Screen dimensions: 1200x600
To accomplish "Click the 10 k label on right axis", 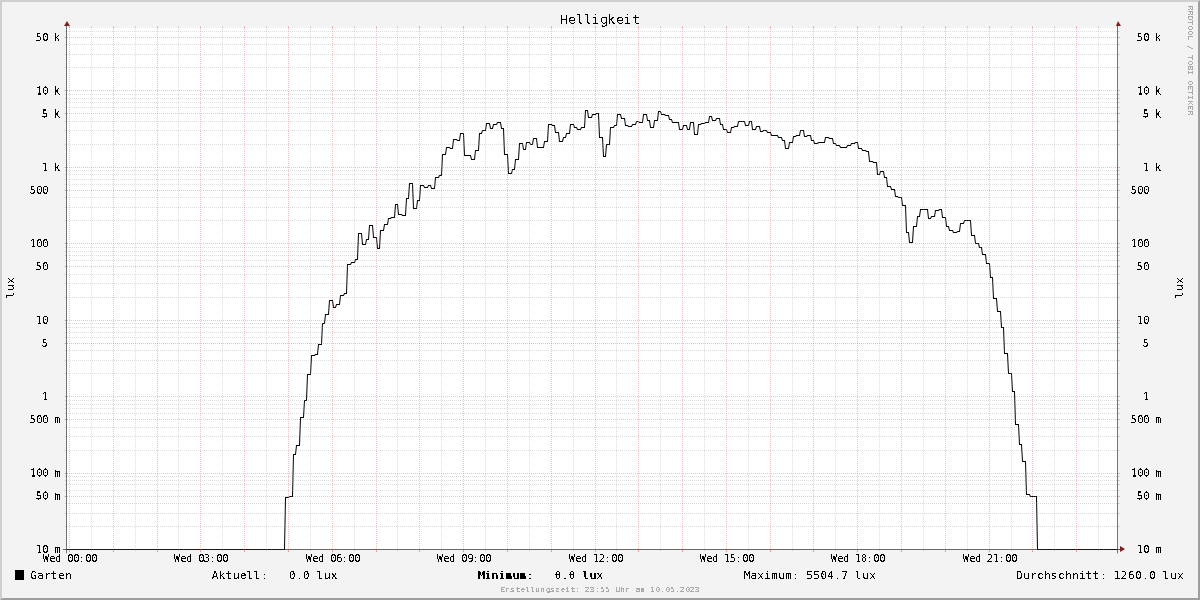I will (x=1149, y=91).
